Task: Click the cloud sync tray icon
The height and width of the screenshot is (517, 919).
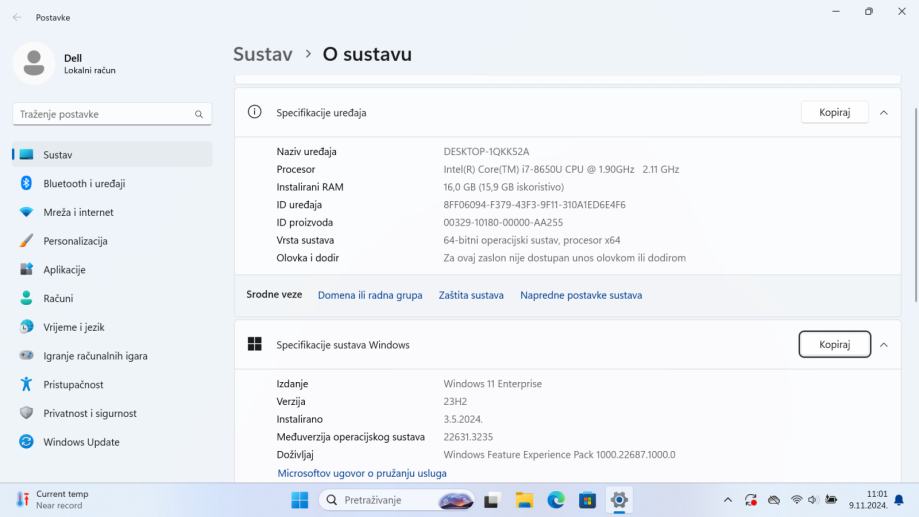Action: [774, 500]
